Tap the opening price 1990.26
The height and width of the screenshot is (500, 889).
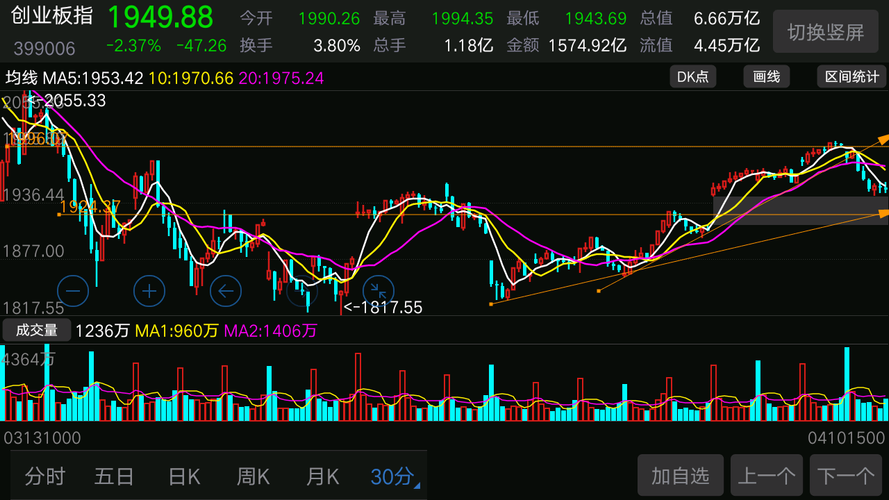pos(329,19)
